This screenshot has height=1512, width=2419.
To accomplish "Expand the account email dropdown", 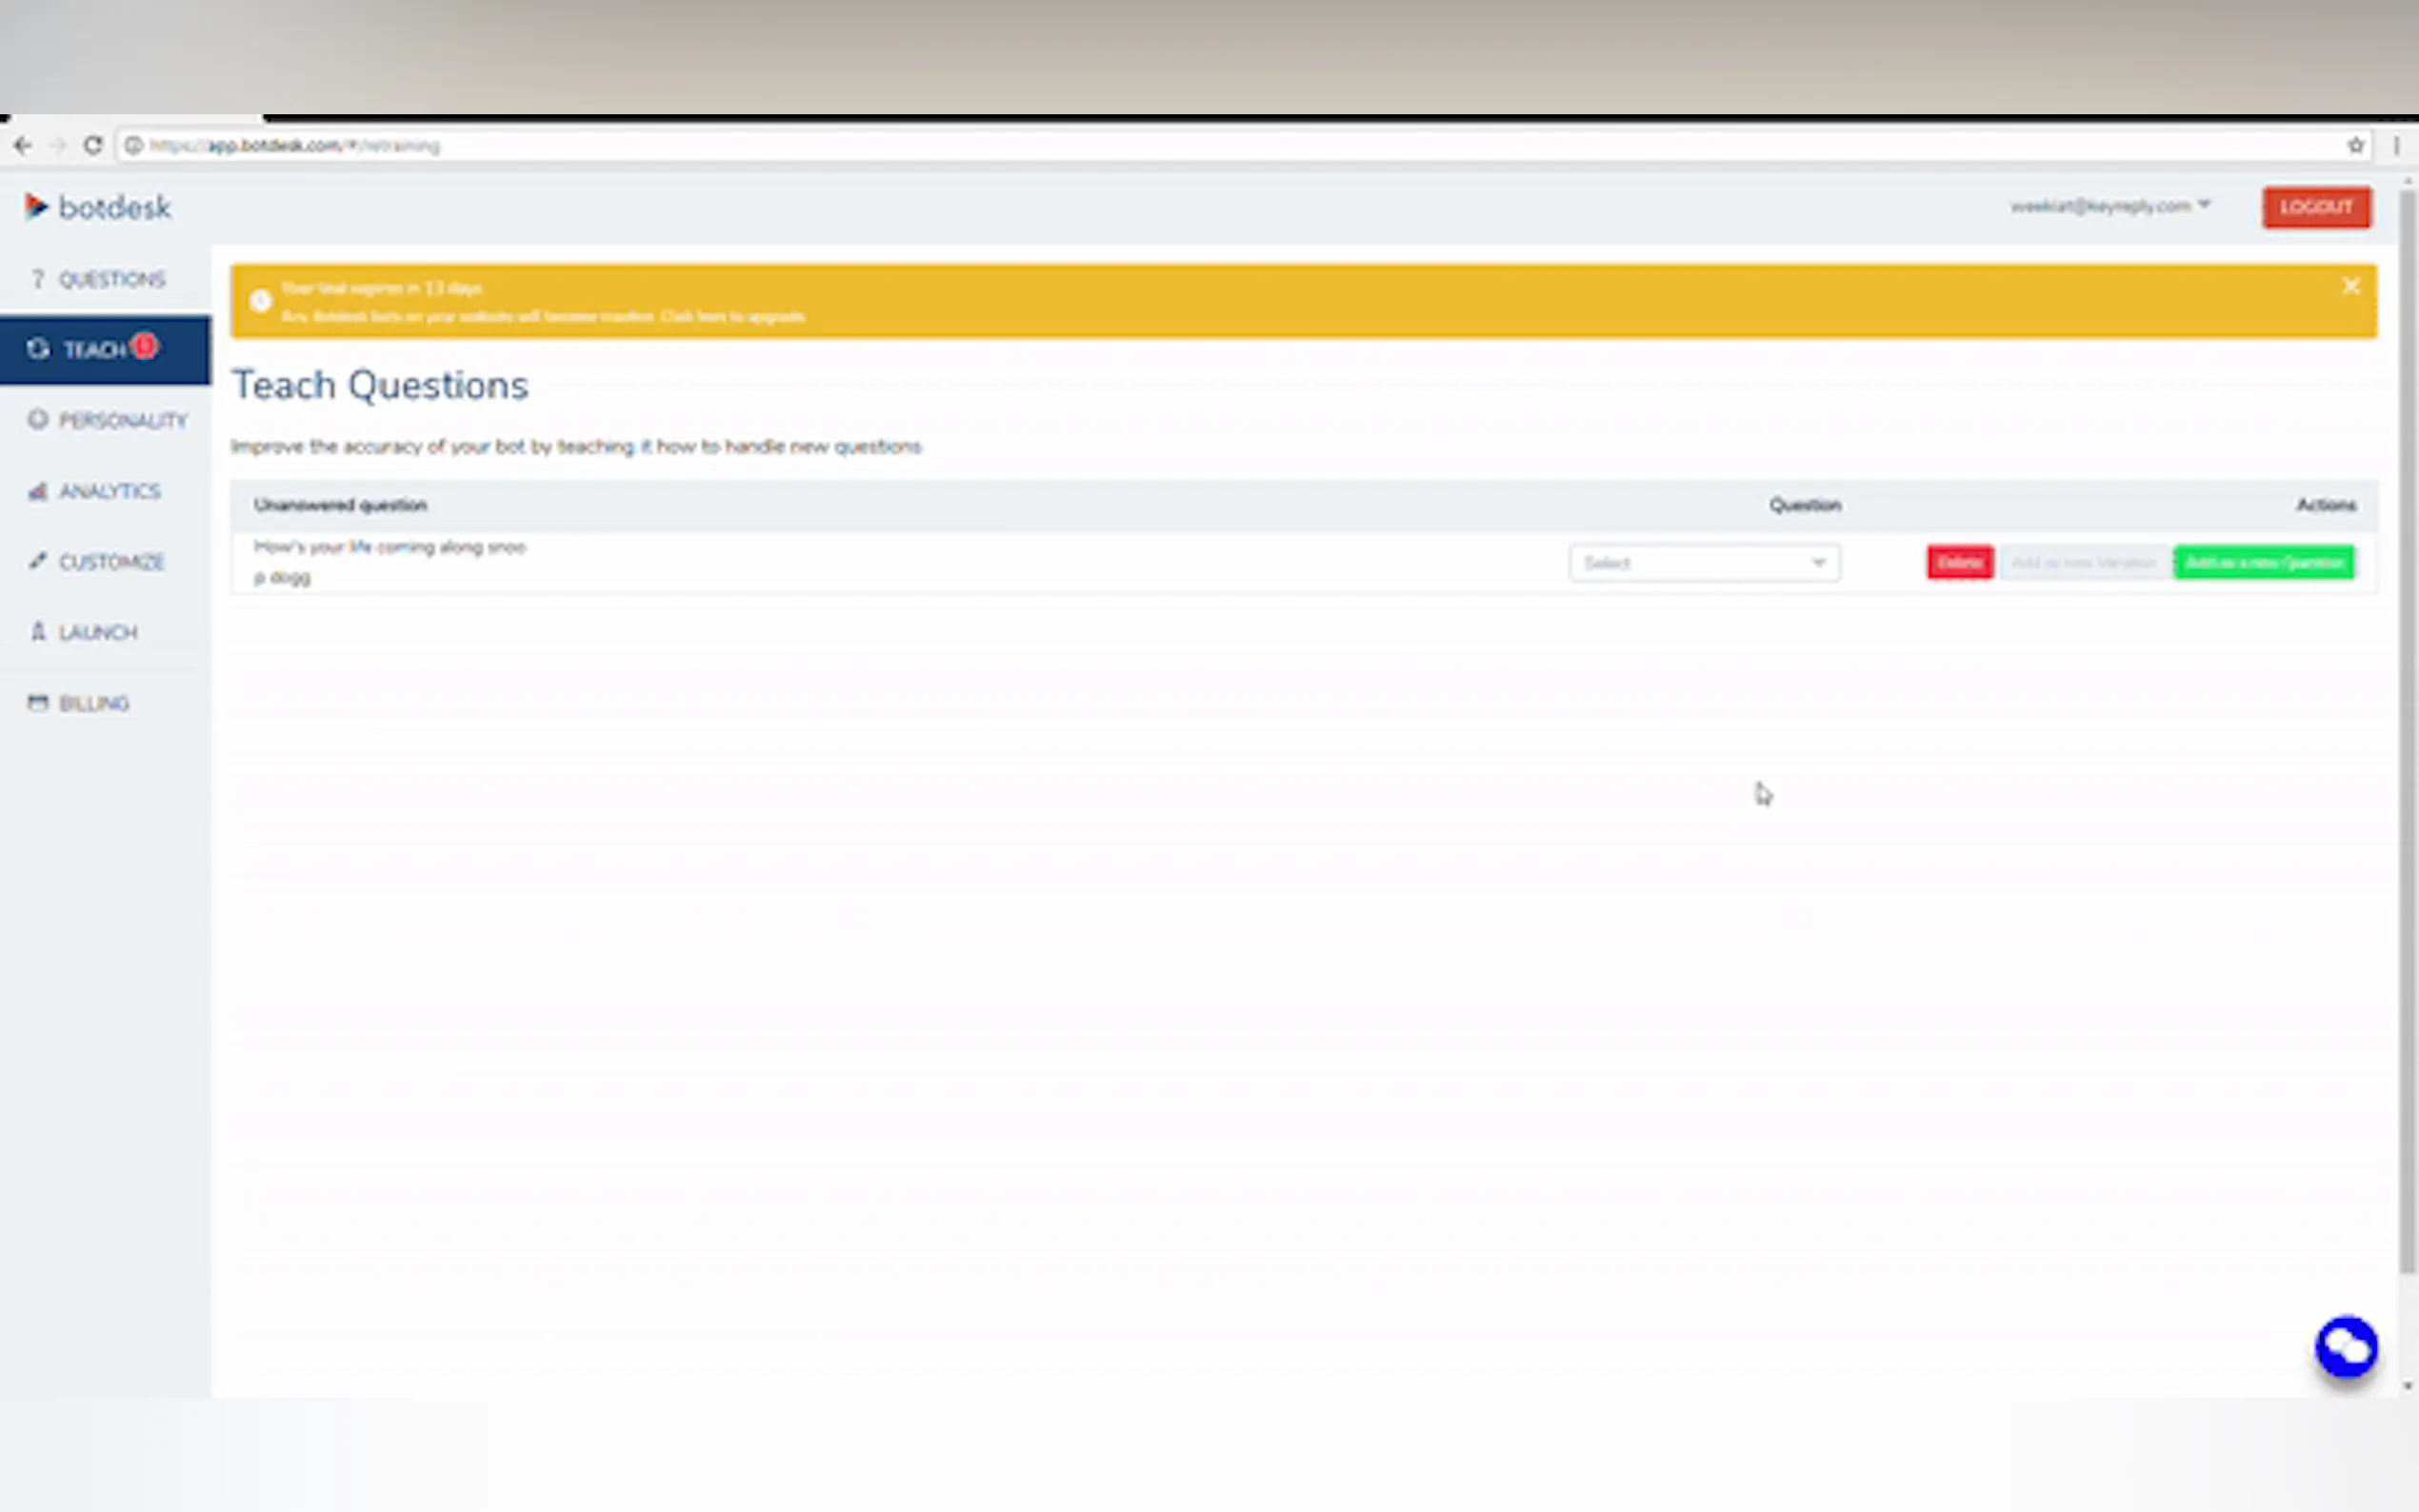I will click(x=2110, y=206).
